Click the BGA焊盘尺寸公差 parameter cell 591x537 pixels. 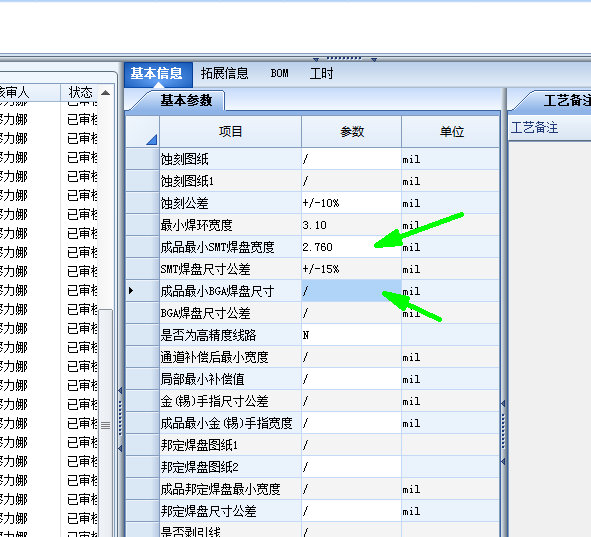(x=351, y=313)
